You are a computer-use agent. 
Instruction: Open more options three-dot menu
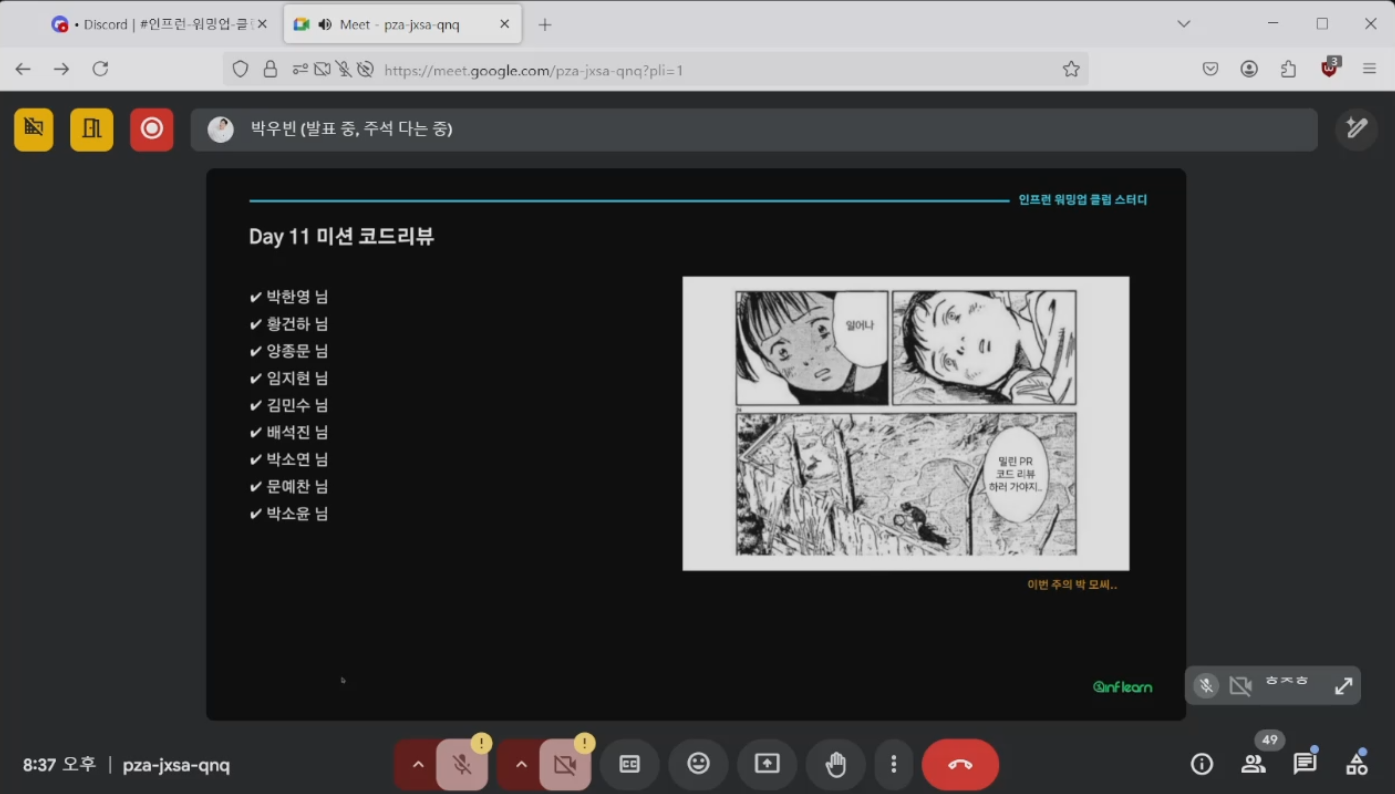[x=893, y=765]
